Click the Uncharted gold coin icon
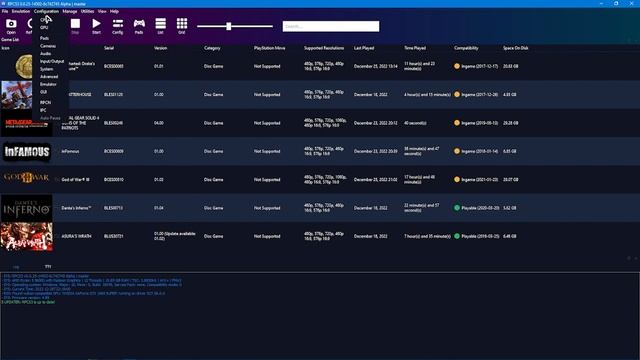The width and height of the screenshot is (640, 360). tap(24, 66)
